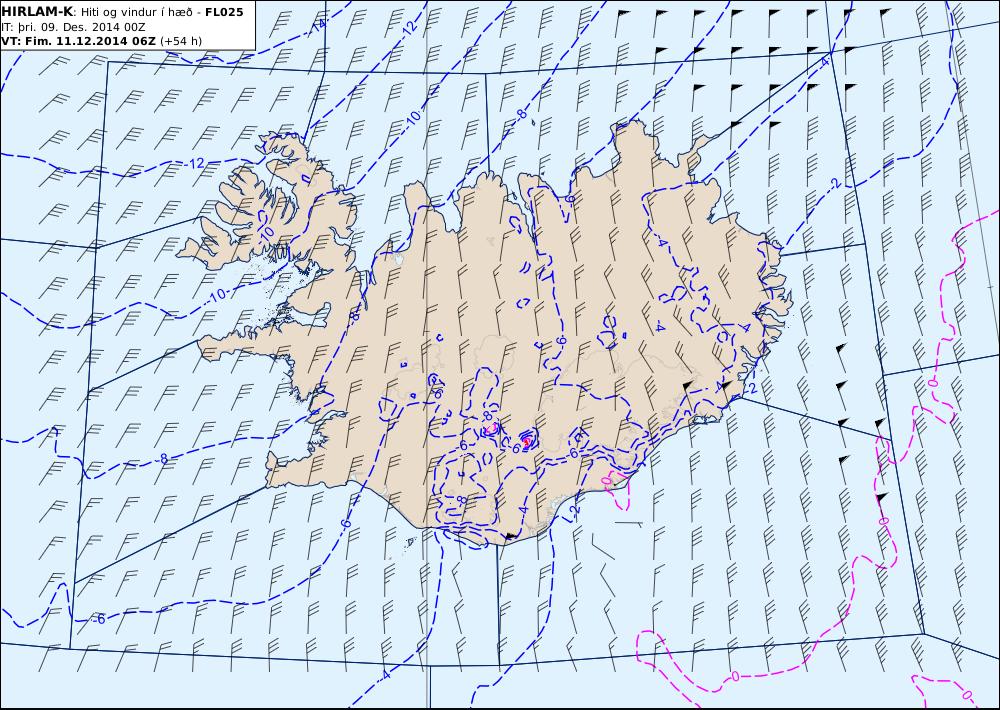Click the "-4" label at the bottom edge
Viewport: 1000px width, 710px height.
coord(385,675)
